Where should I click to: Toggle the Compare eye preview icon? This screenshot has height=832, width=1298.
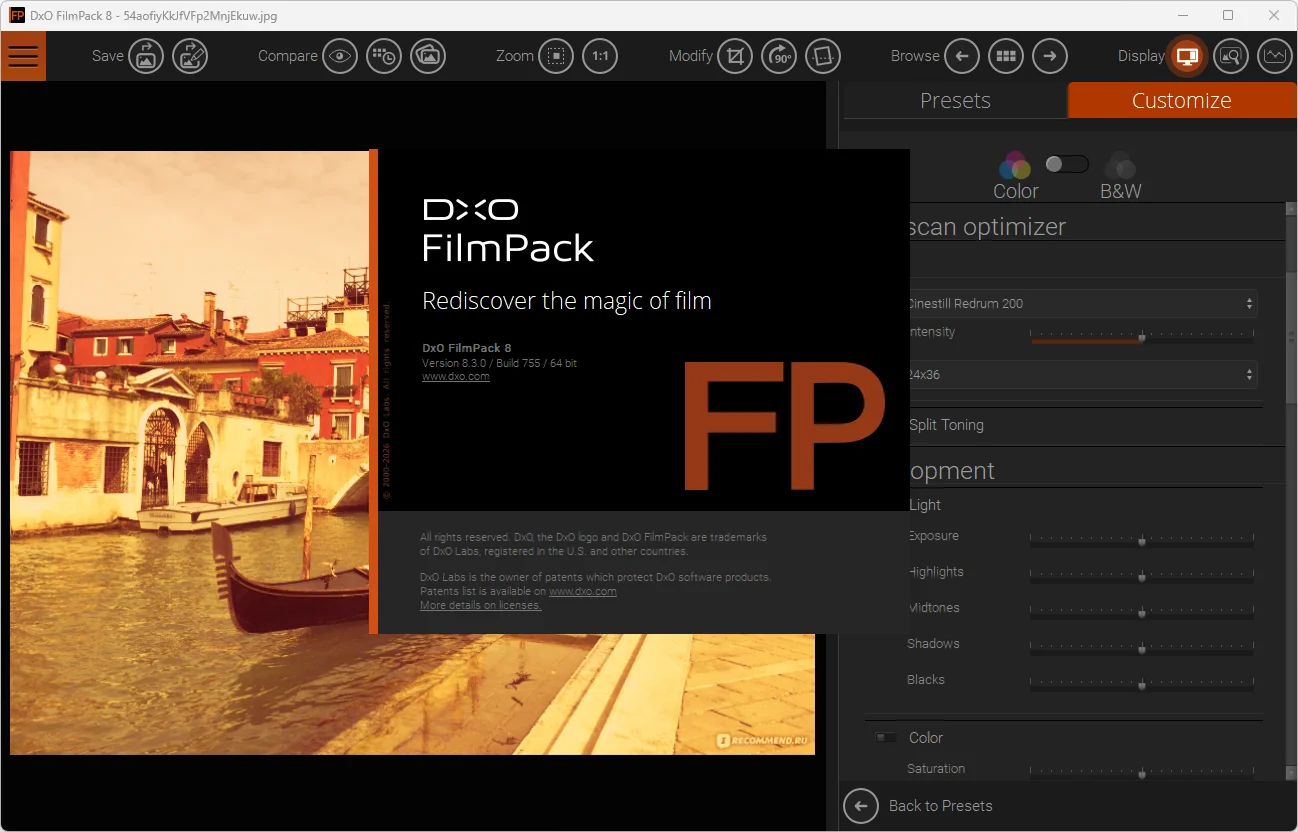coord(340,56)
